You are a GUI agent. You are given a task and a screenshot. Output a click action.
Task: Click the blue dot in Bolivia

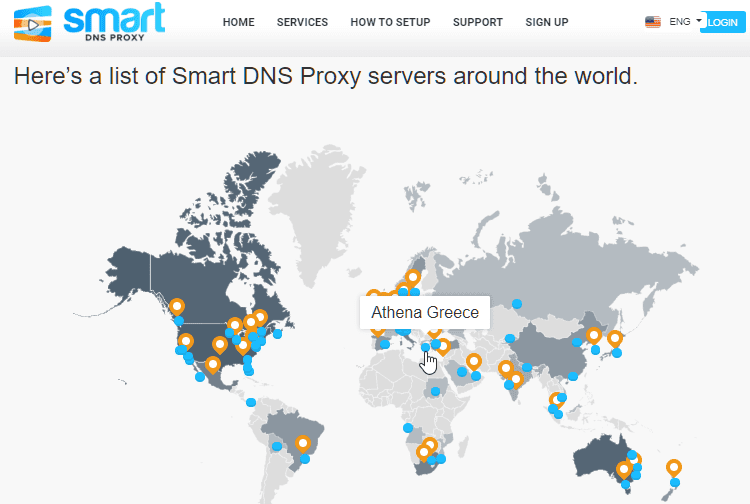(276, 446)
